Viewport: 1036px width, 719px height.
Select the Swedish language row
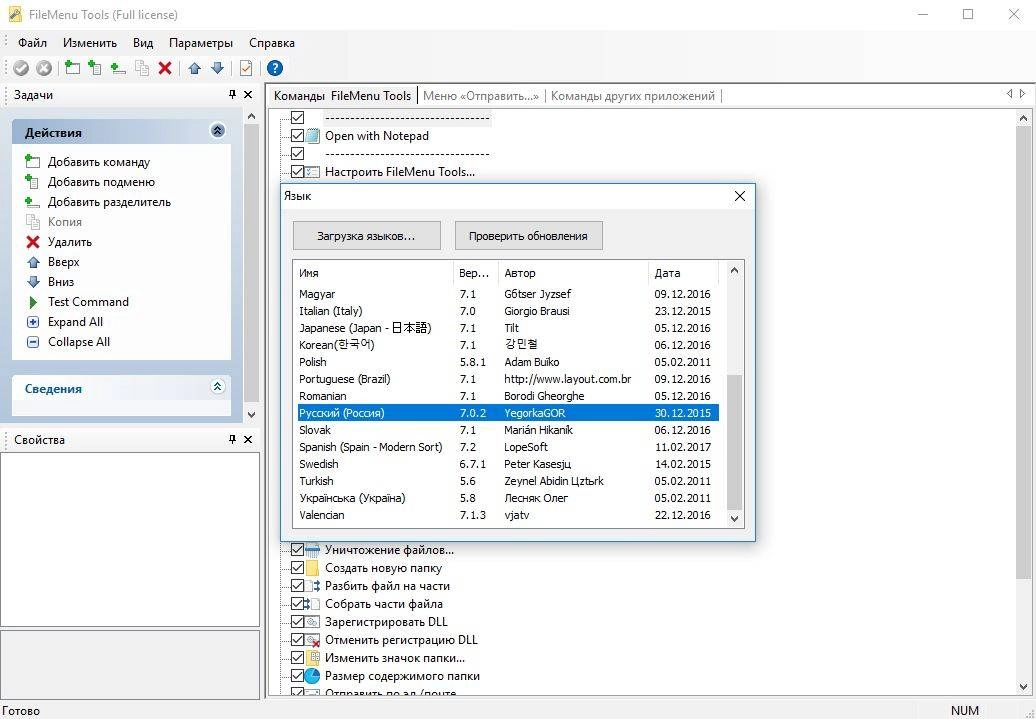tap(507, 464)
